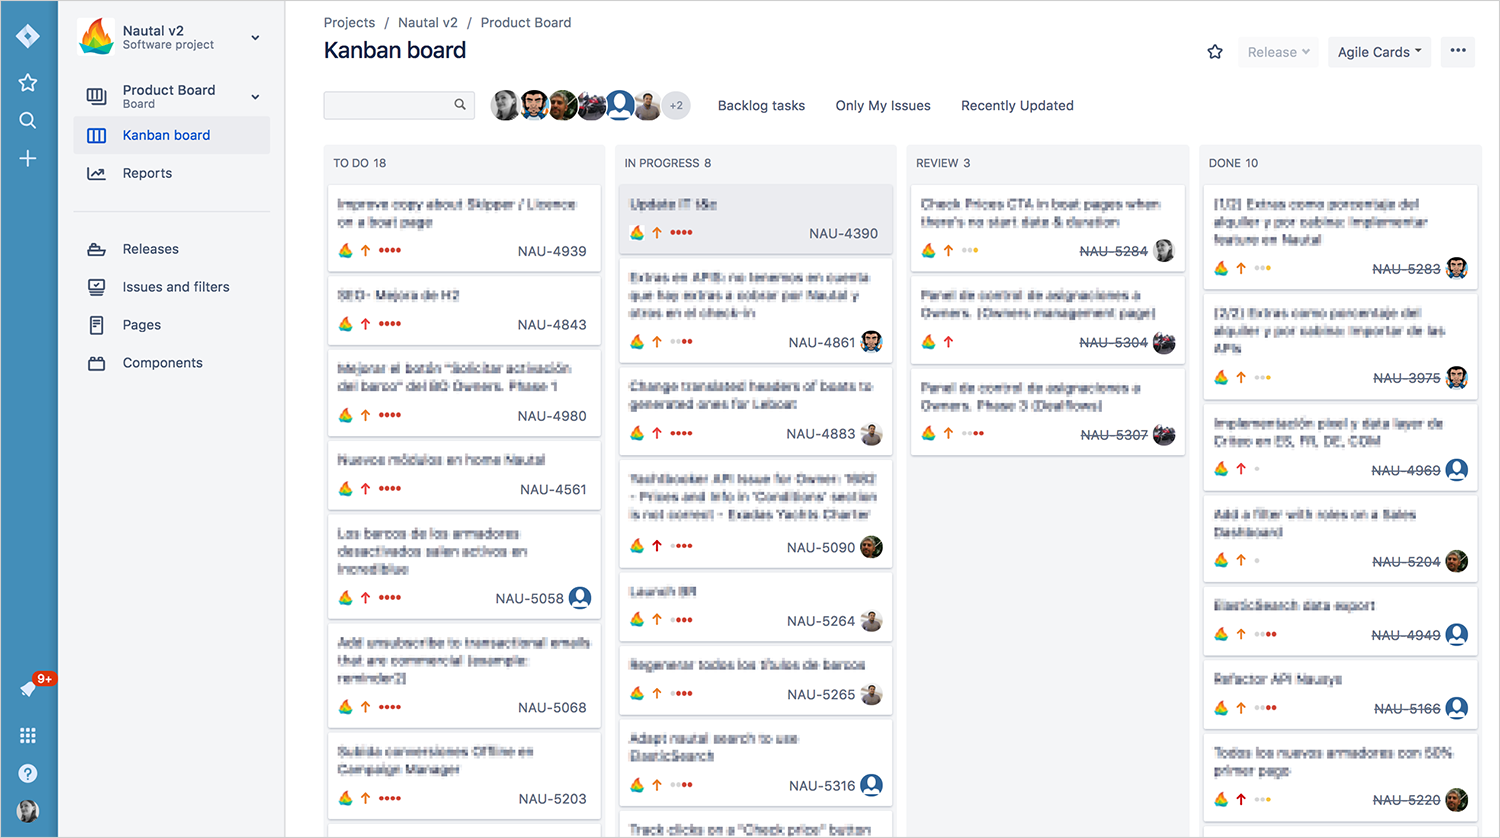Toggle the Backlog tasks quick filter
Screen dimensions: 1500x838
761,105
